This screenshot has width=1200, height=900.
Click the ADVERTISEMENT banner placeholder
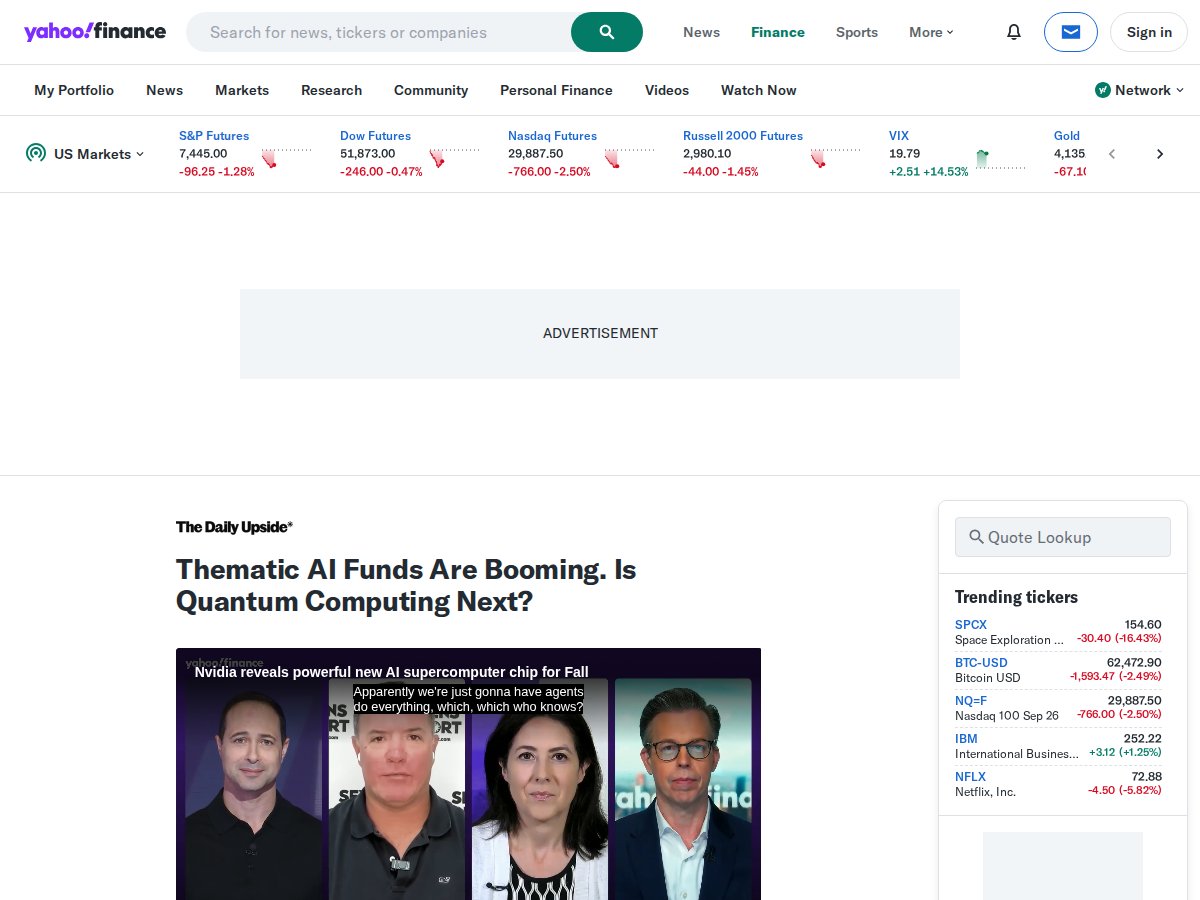600,334
